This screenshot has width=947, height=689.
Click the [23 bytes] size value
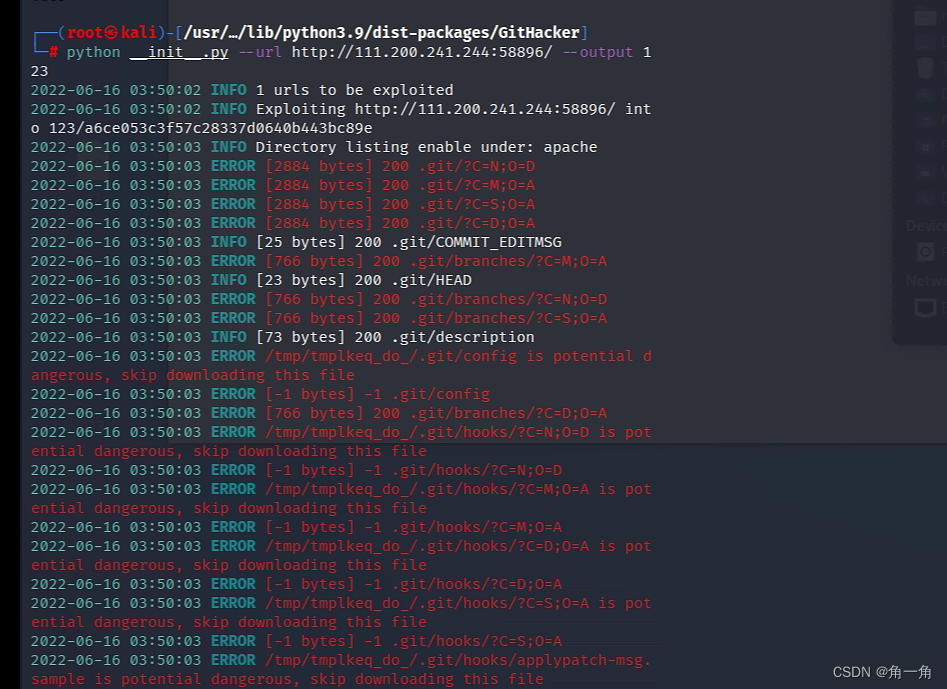[300, 280]
